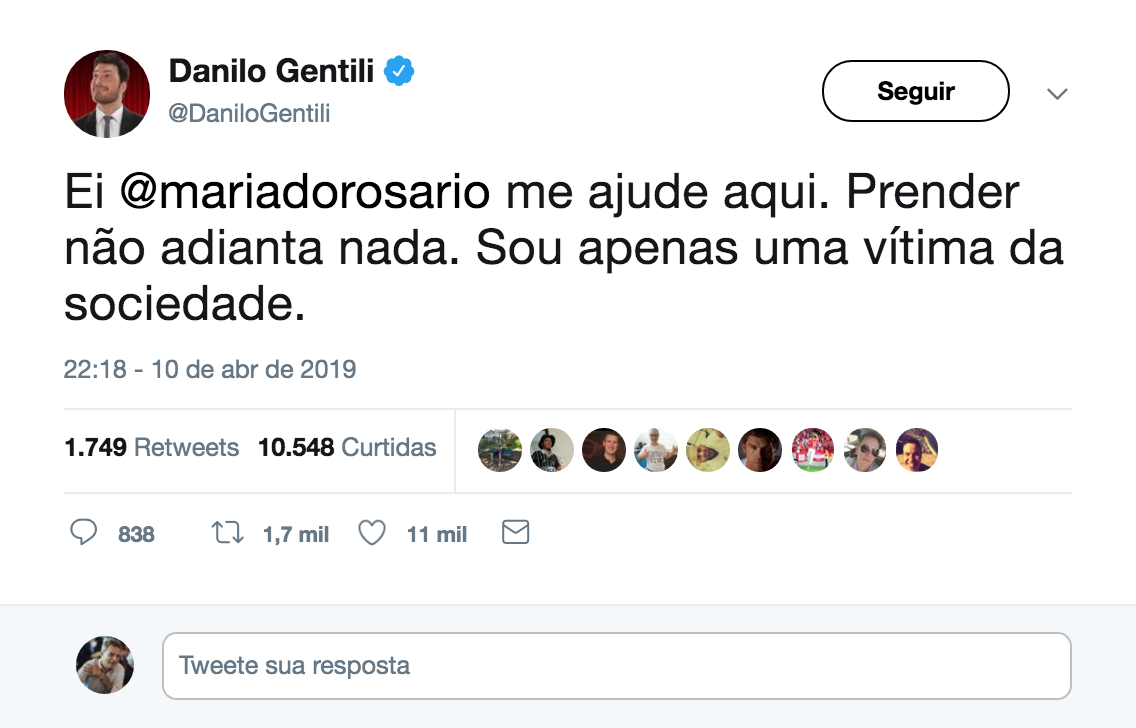Click the 'Tweete sua resposta' reply field
This screenshot has width=1136, height=728.
tap(616, 665)
